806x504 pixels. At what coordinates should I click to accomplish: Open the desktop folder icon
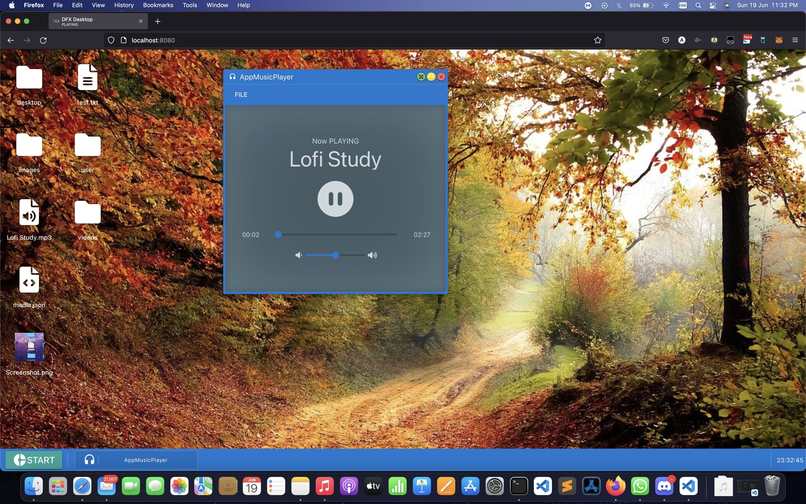(29, 78)
